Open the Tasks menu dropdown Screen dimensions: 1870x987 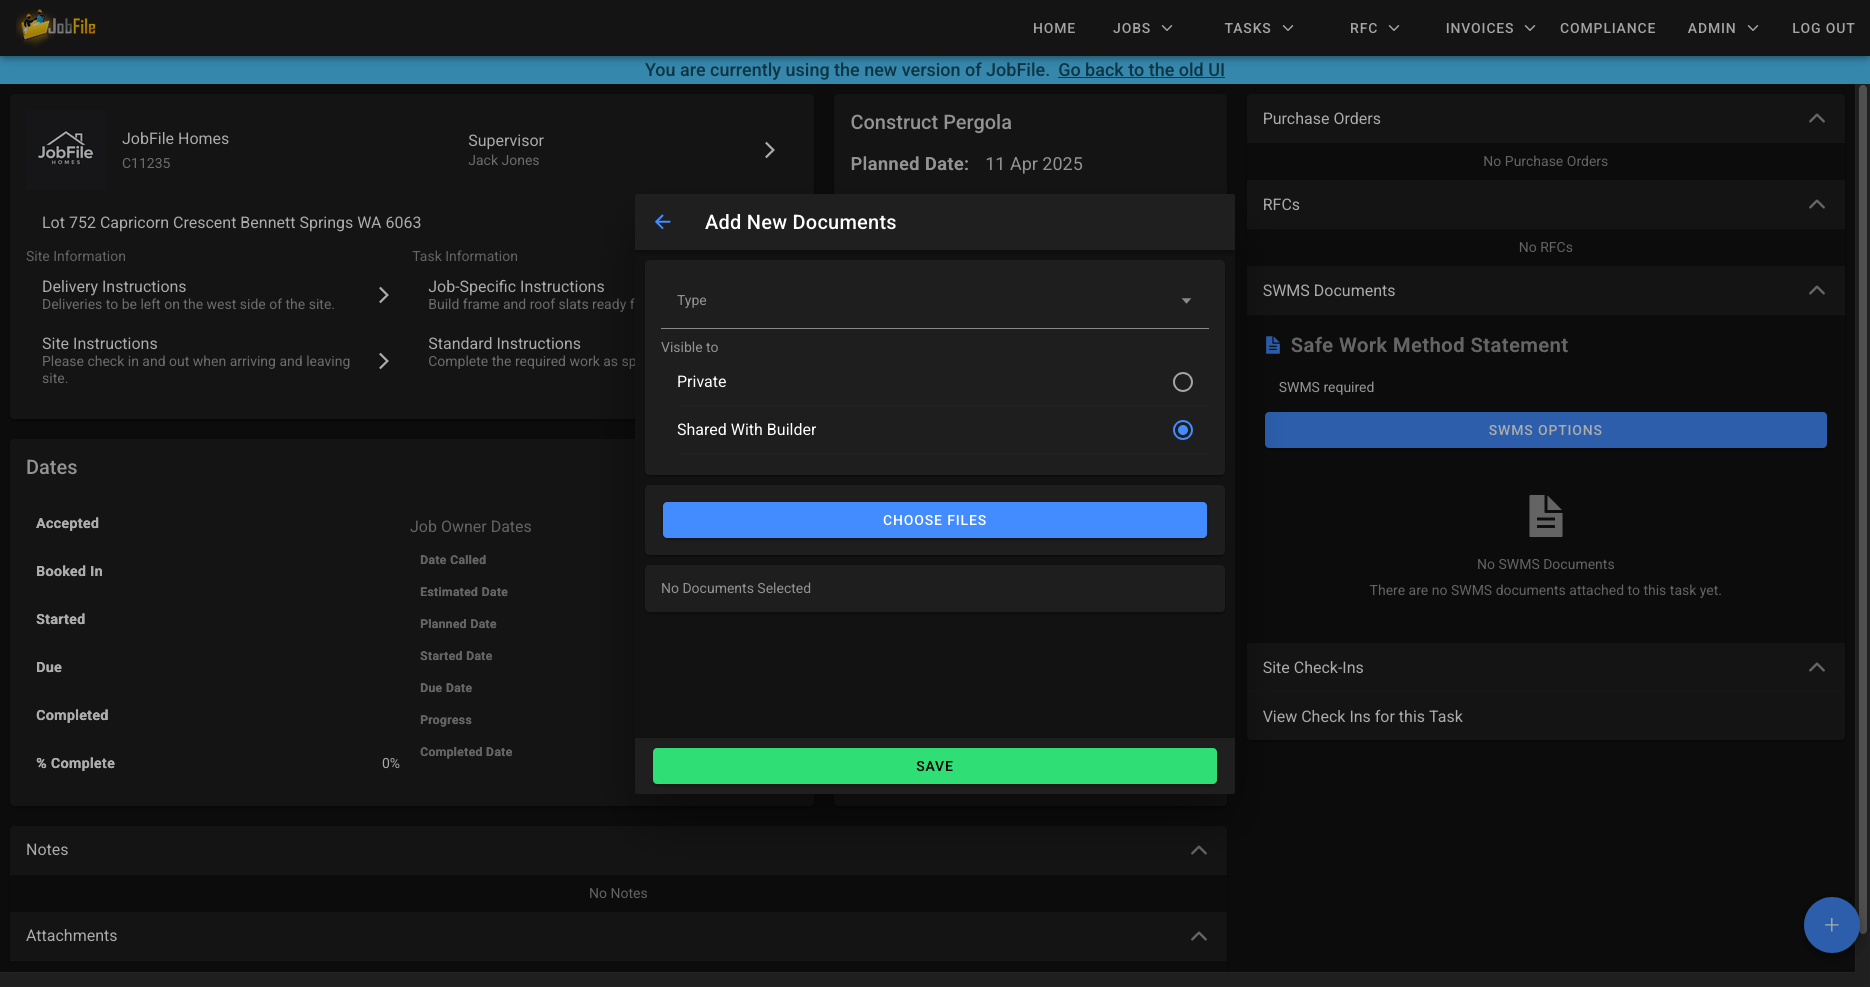click(1258, 28)
